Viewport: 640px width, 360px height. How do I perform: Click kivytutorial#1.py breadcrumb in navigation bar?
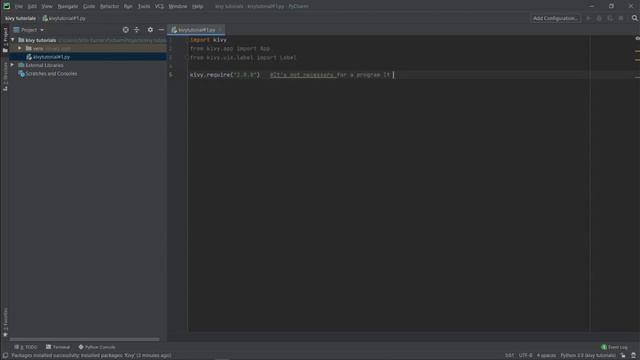coord(64,18)
